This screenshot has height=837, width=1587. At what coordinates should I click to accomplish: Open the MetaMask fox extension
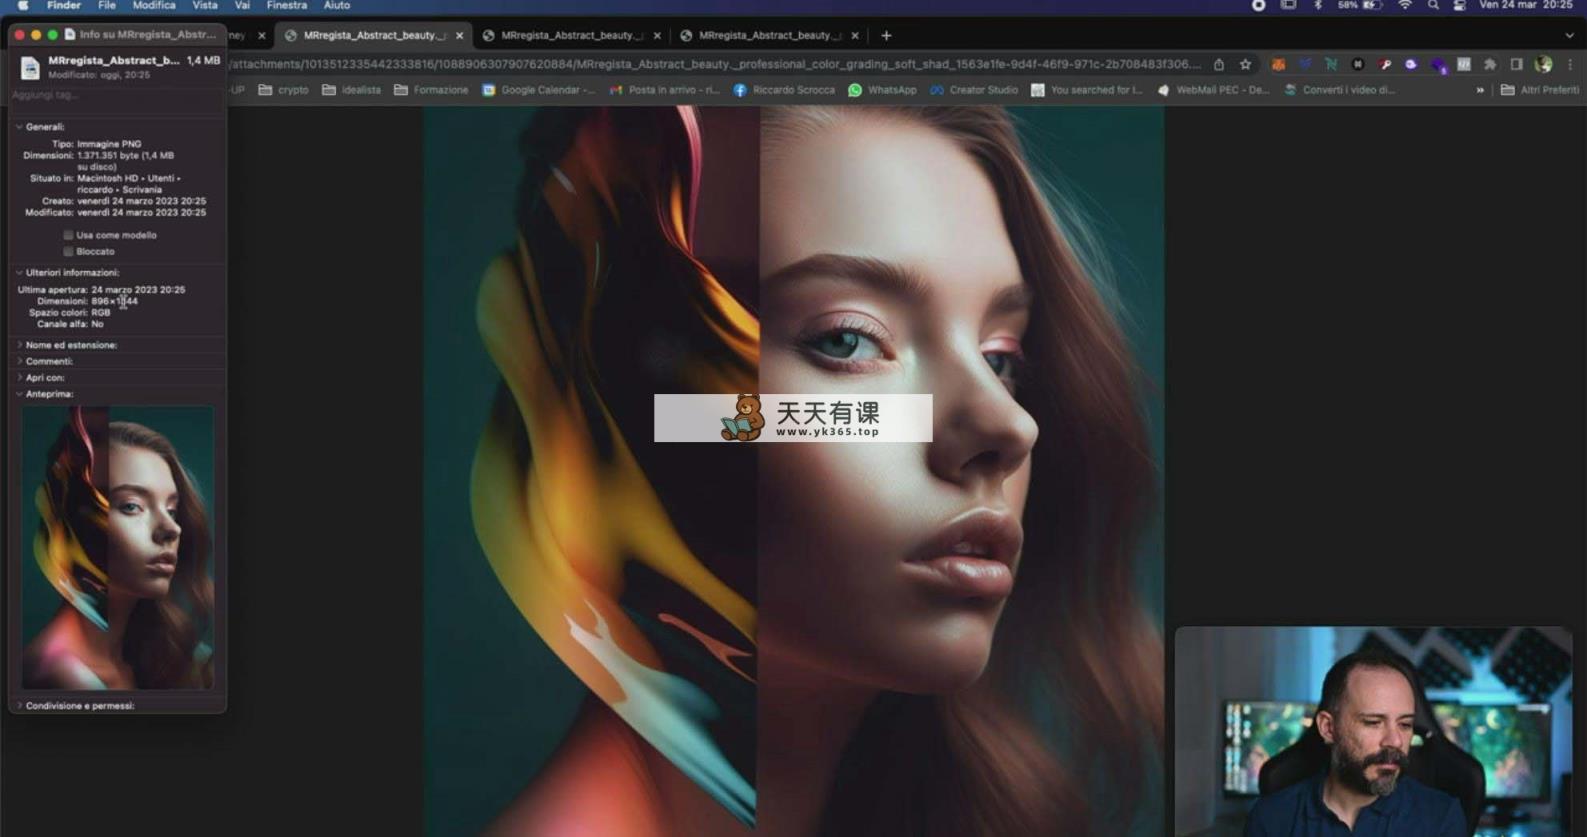click(1278, 64)
